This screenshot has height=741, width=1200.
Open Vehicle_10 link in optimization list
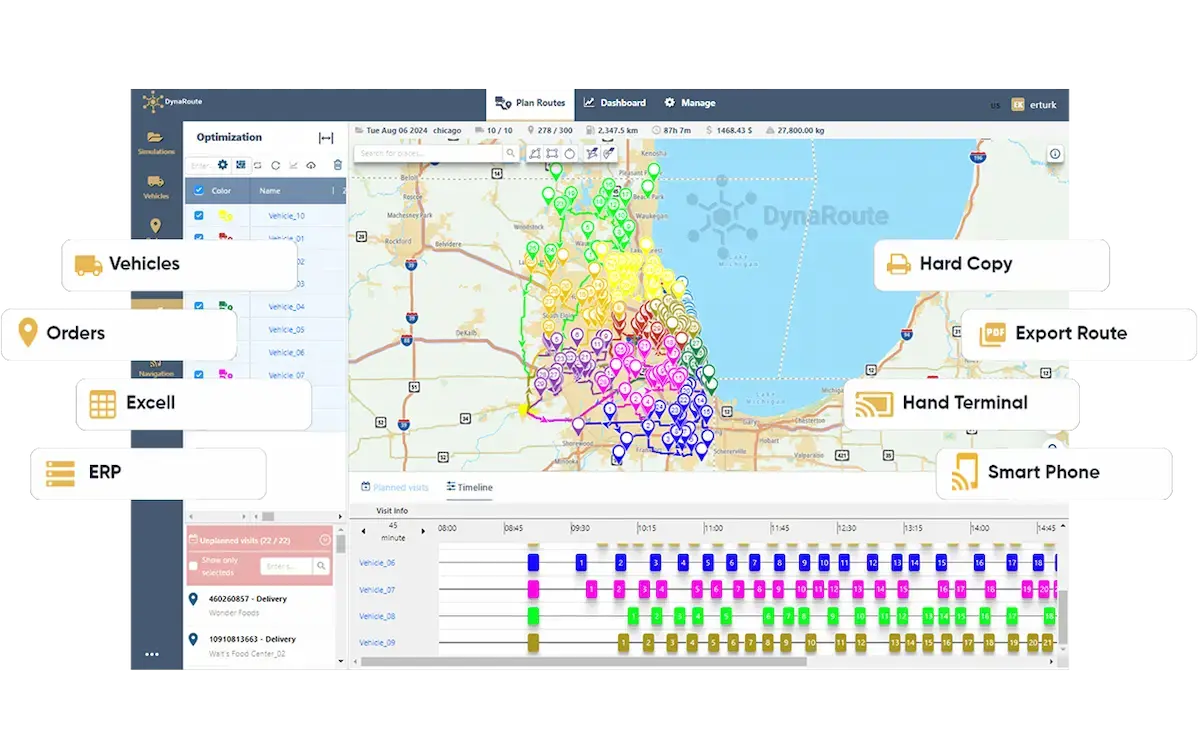(x=287, y=216)
